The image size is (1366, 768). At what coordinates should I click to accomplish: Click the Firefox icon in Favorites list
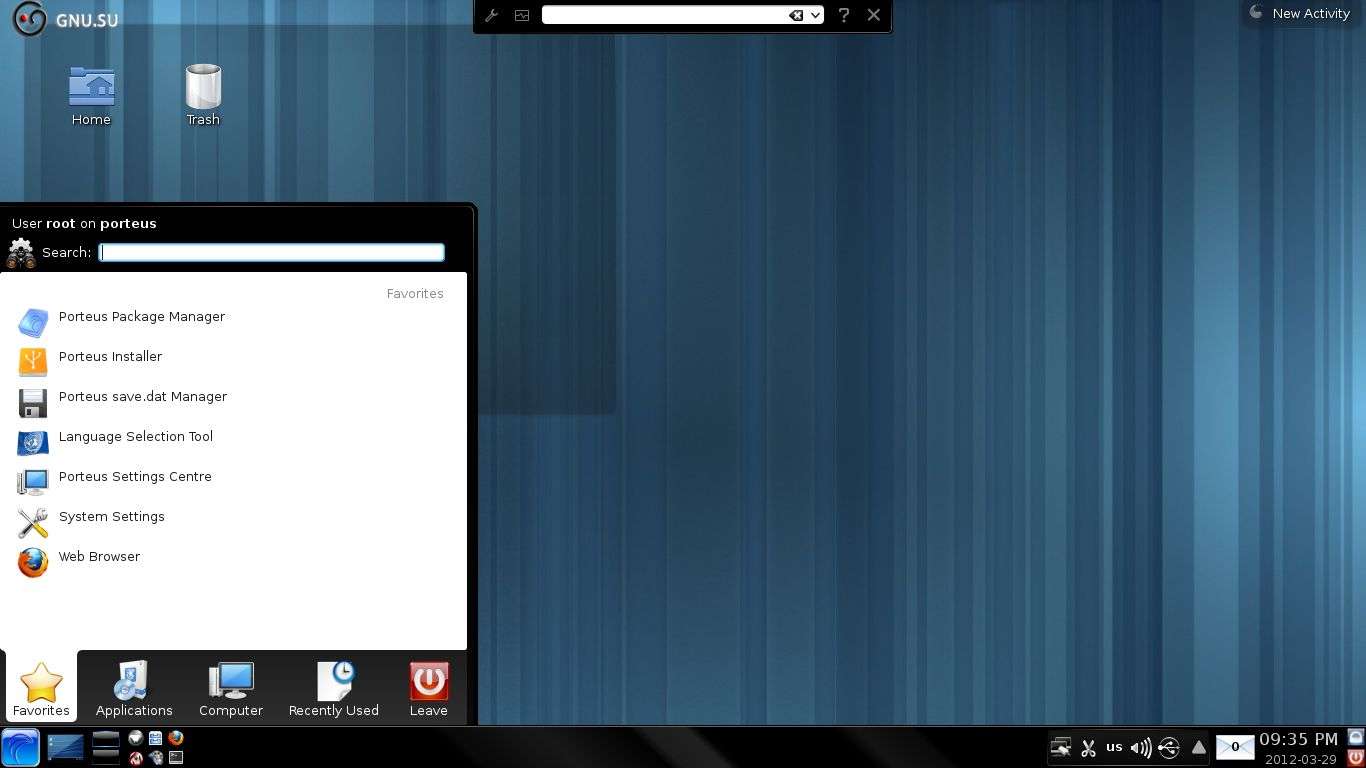[x=33, y=562]
